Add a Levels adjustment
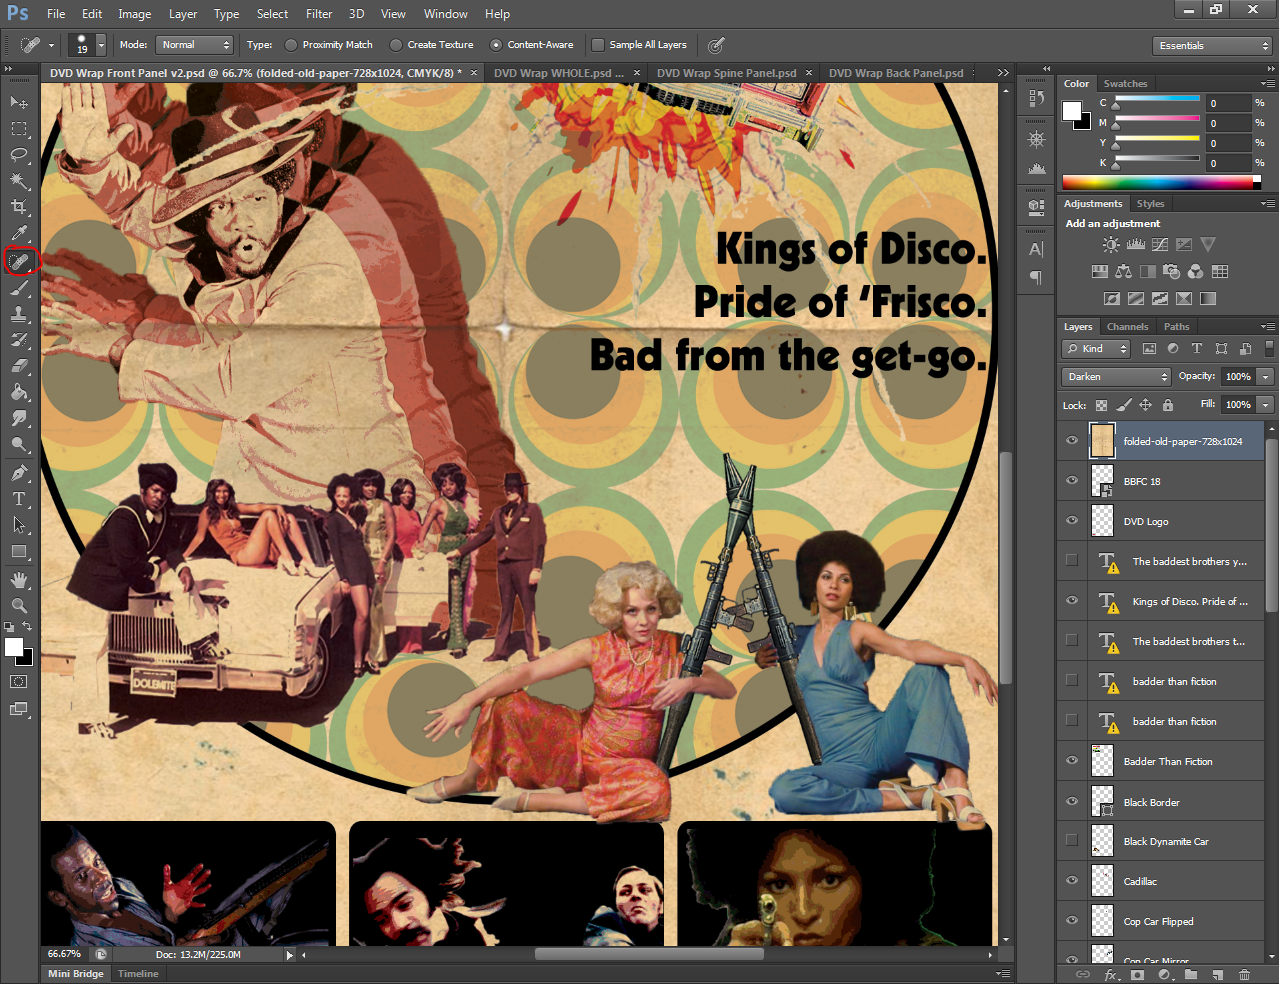Image resolution: width=1279 pixels, height=984 pixels. pyautogui.click(x=1135, y=244)
